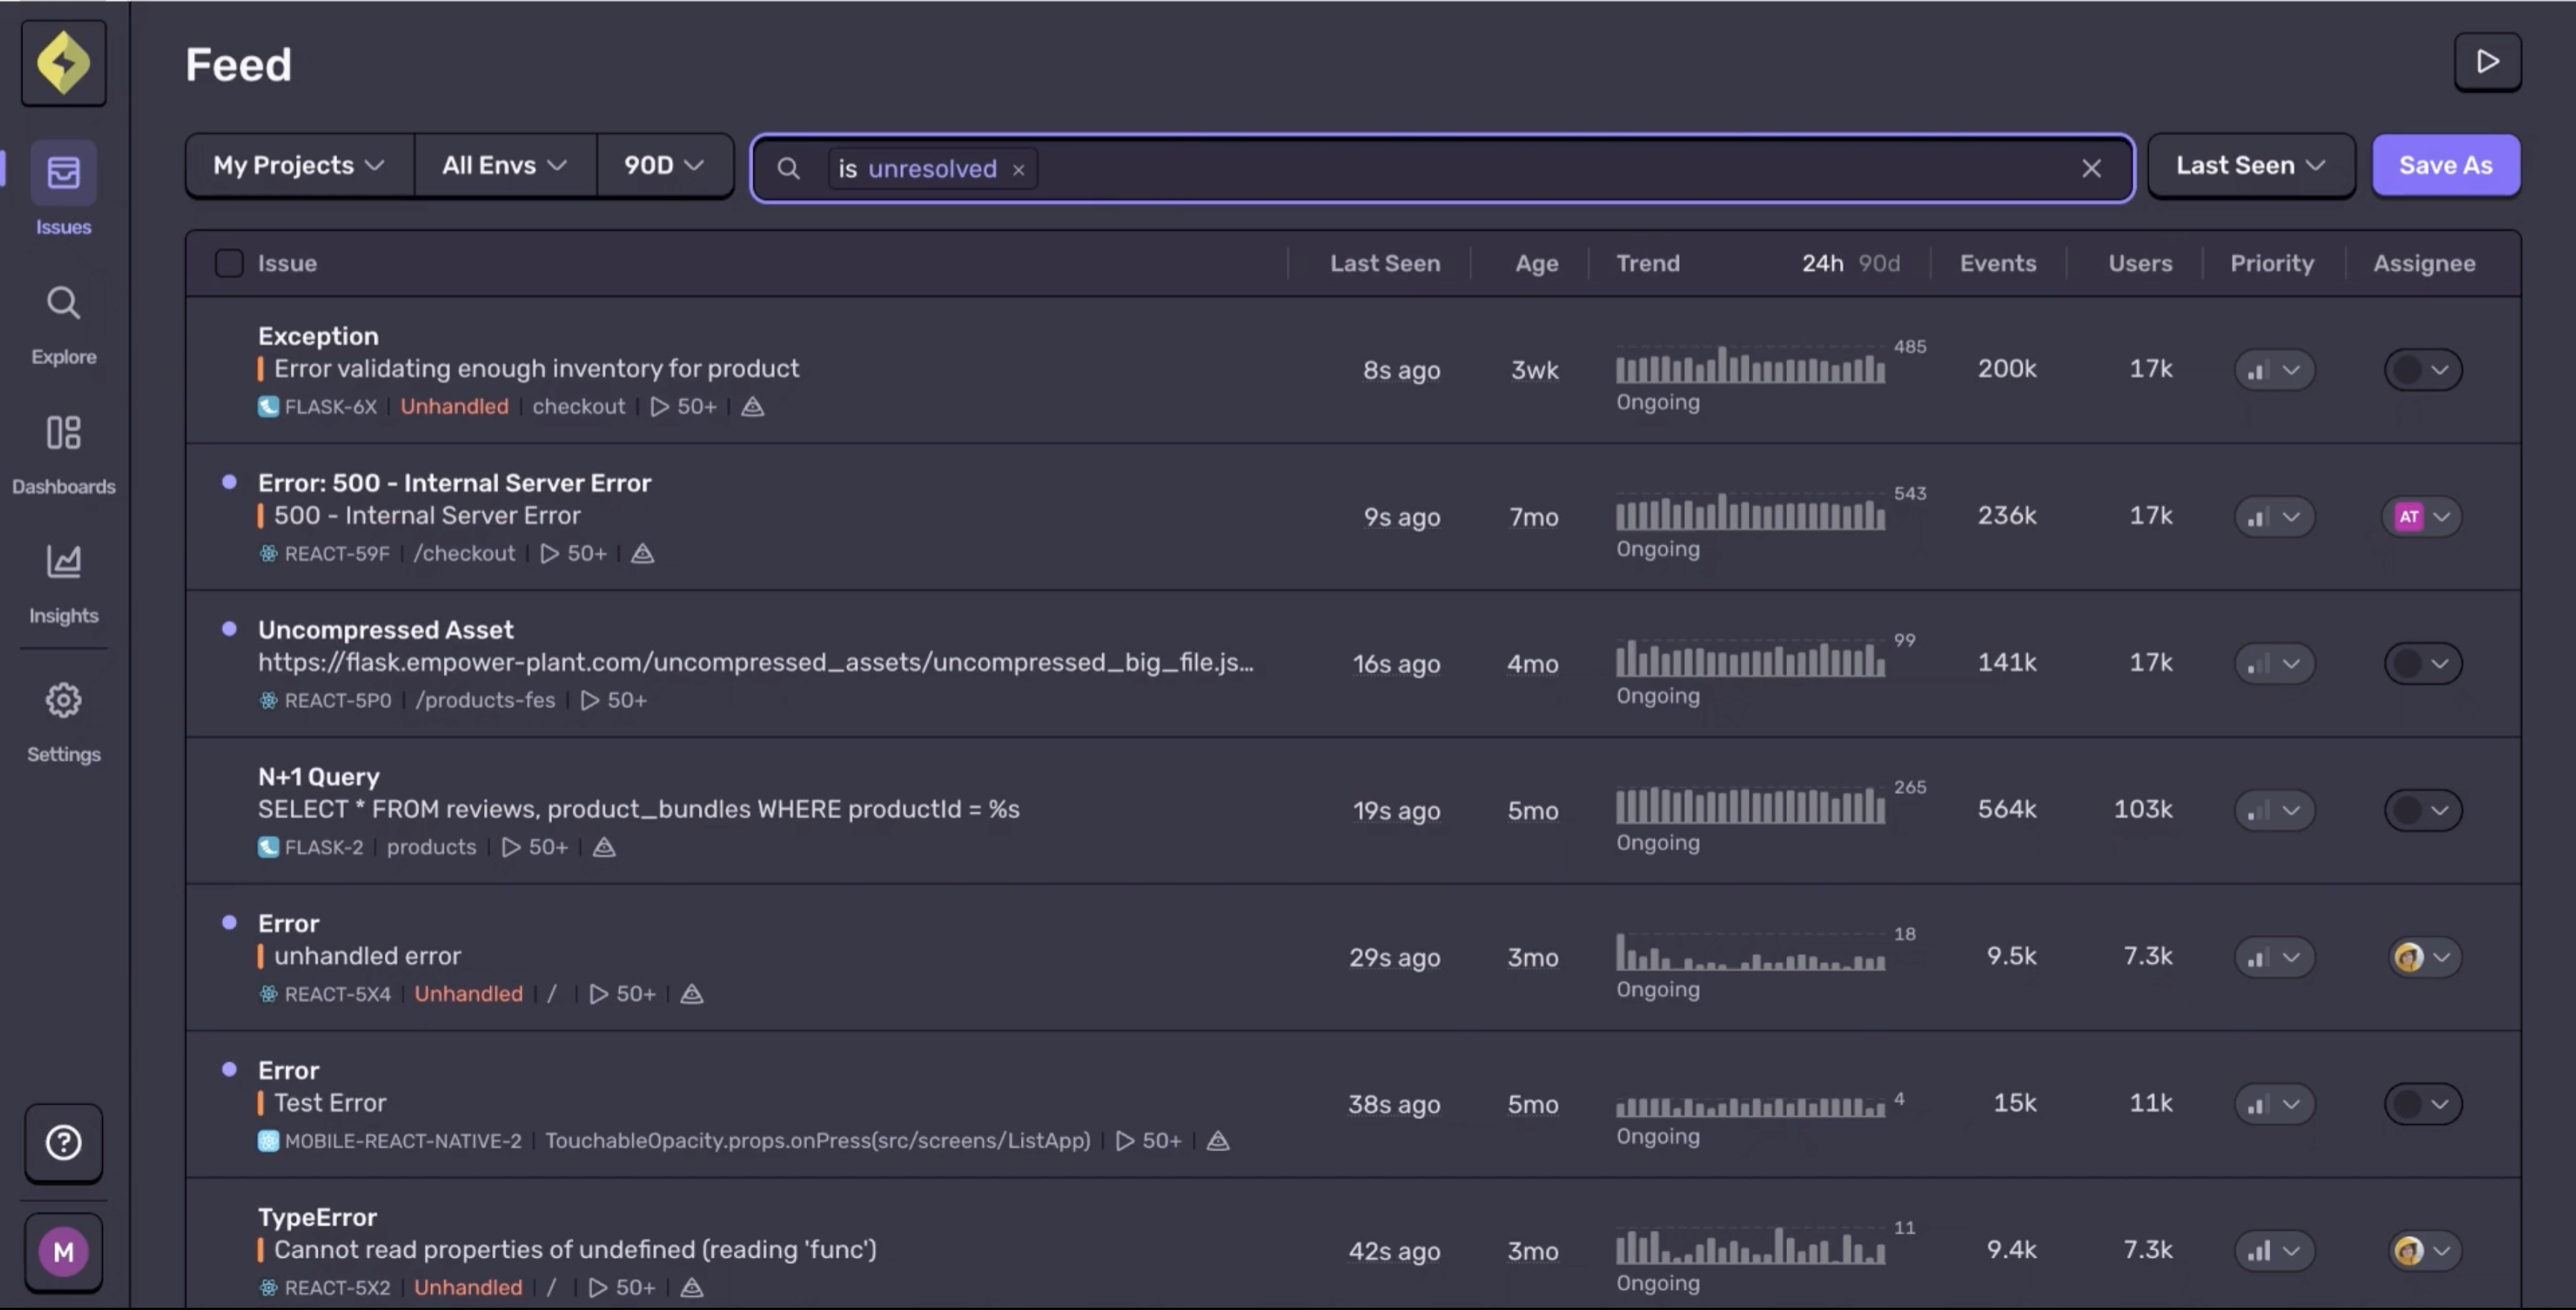Screen dimensions: 2576x1310
Task: Click the Save As button
Action: pos(2445,165)
